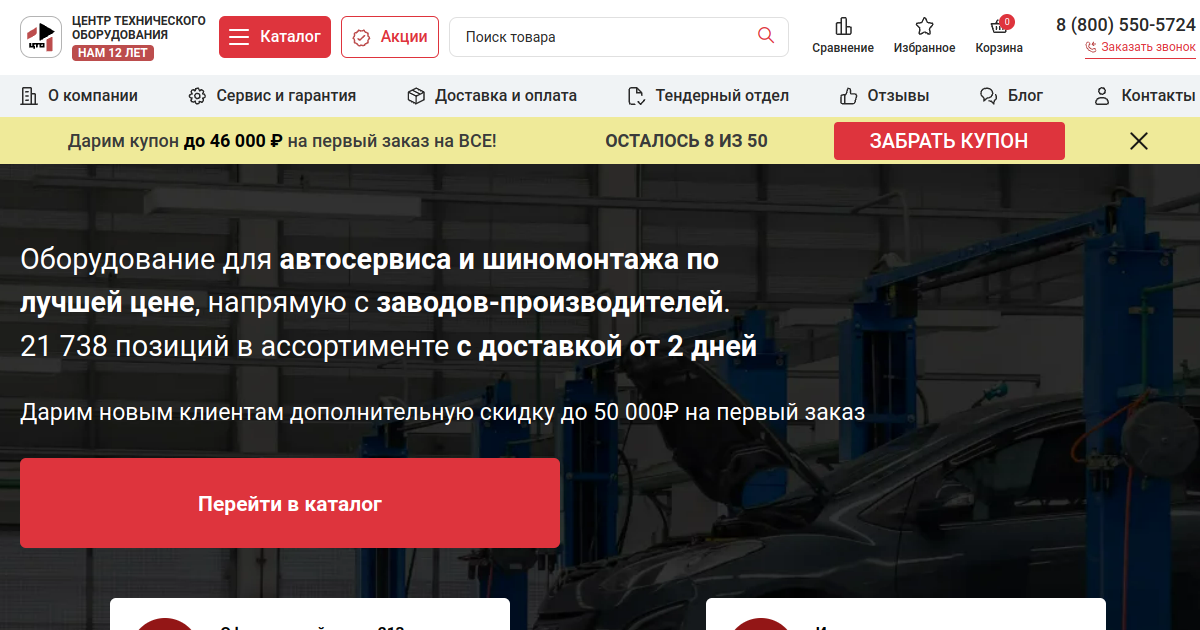Call the 8 (800) 550-5724 phone number
This screenshot has width=1200, height=630.
coord(1126,25)
